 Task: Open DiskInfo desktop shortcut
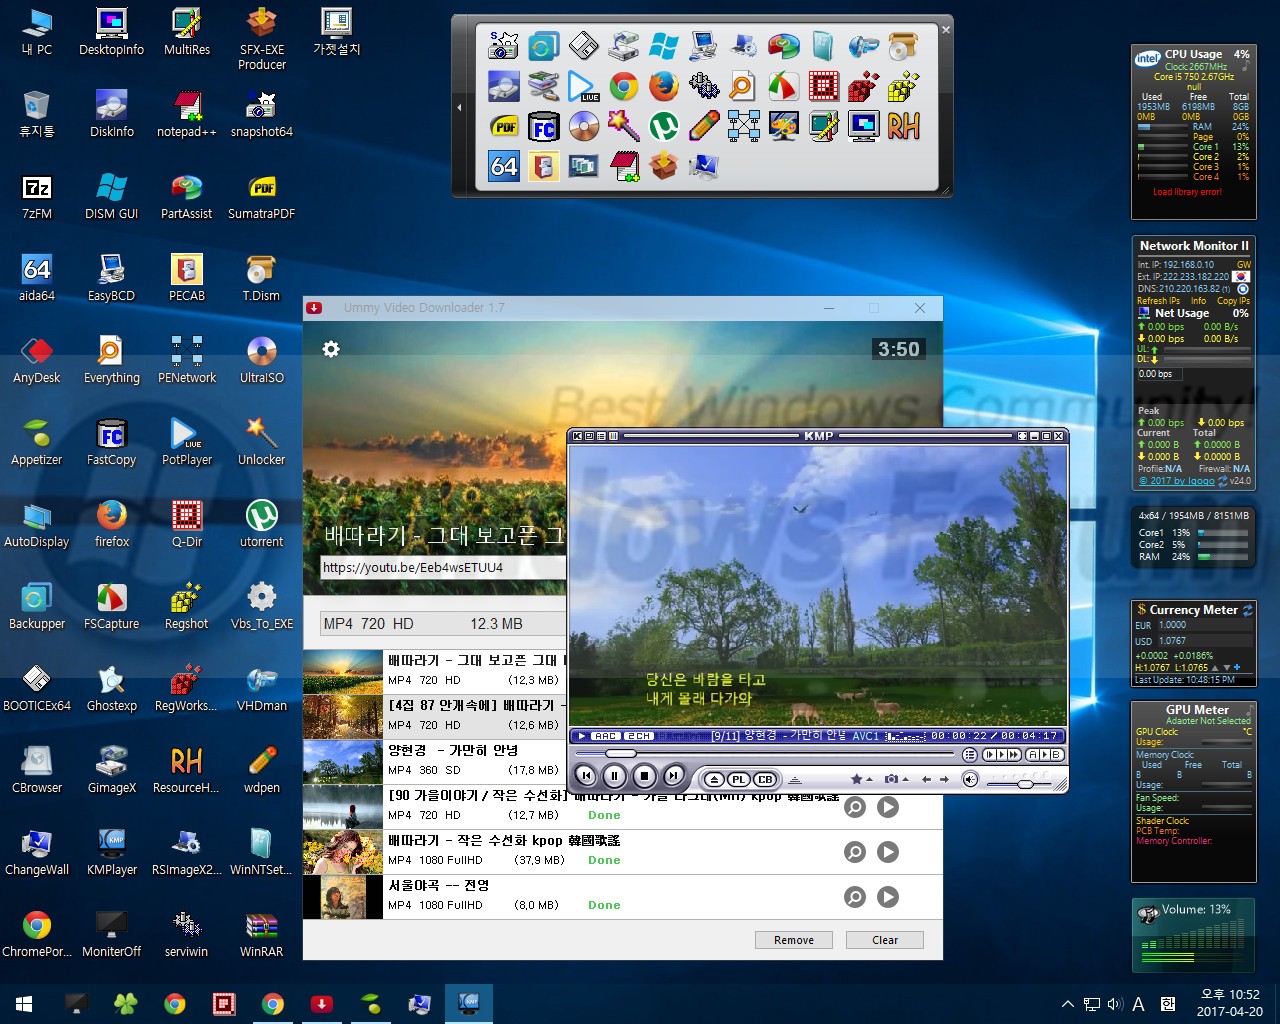[112, 113]
